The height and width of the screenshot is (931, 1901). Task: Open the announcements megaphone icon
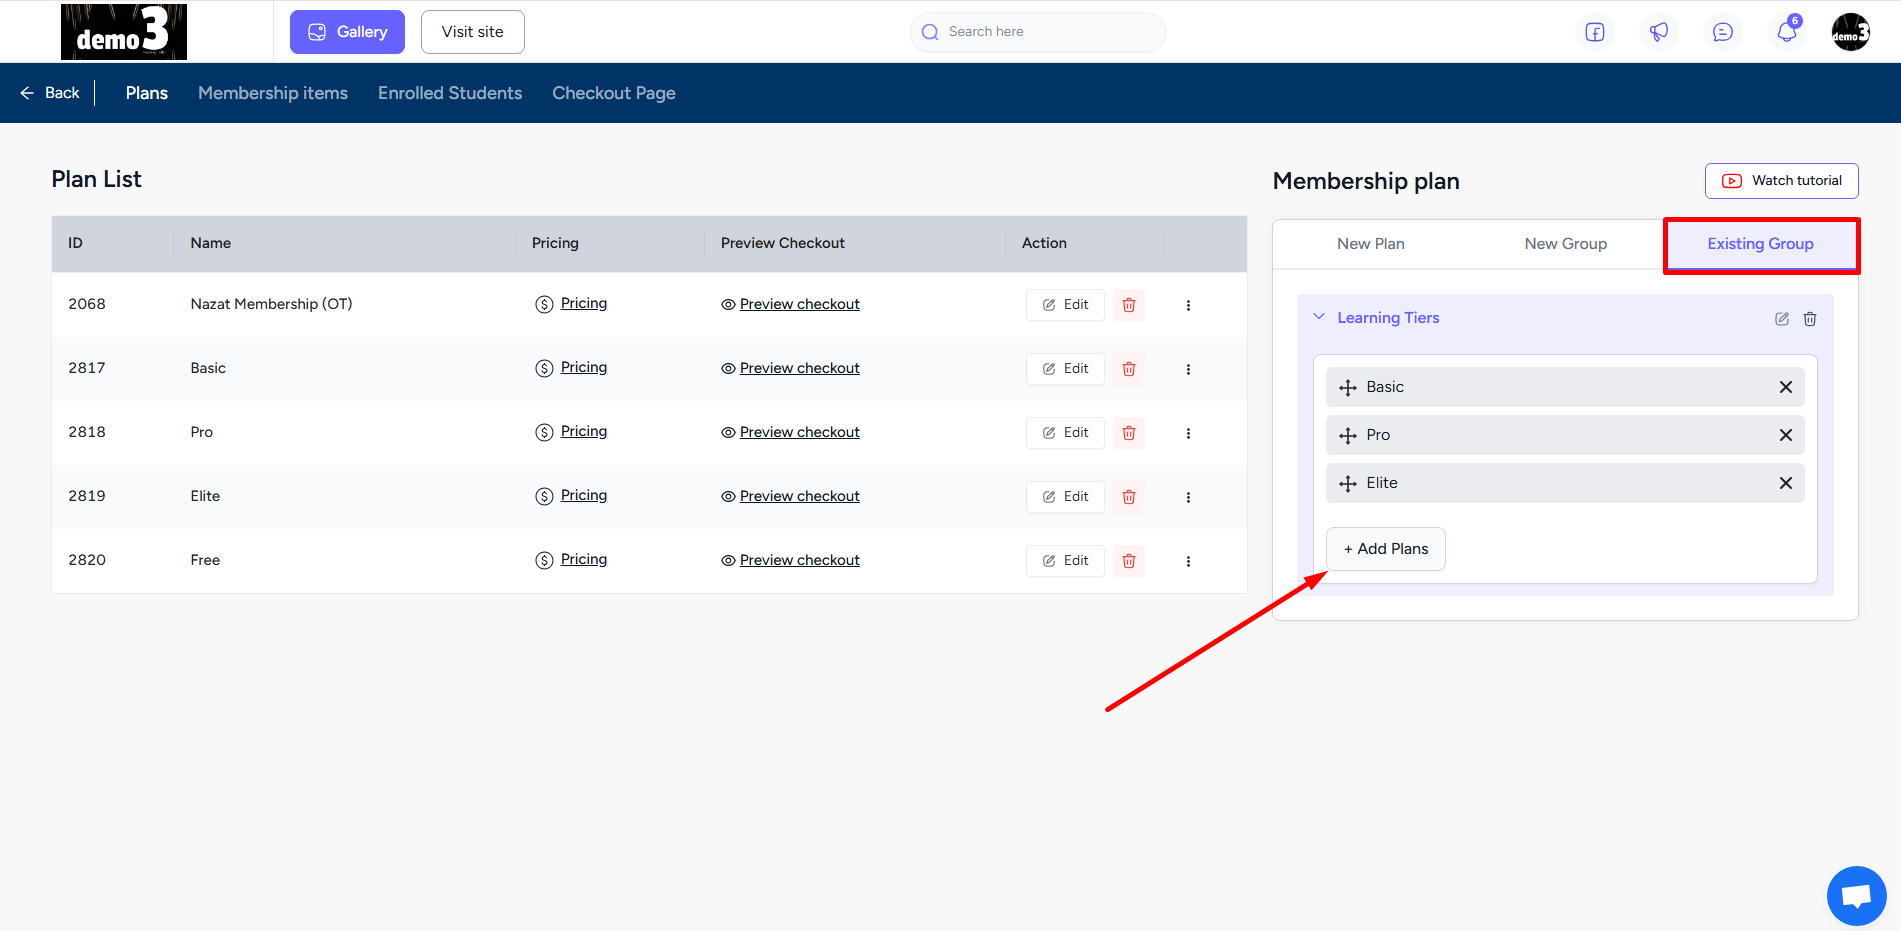1659,32
